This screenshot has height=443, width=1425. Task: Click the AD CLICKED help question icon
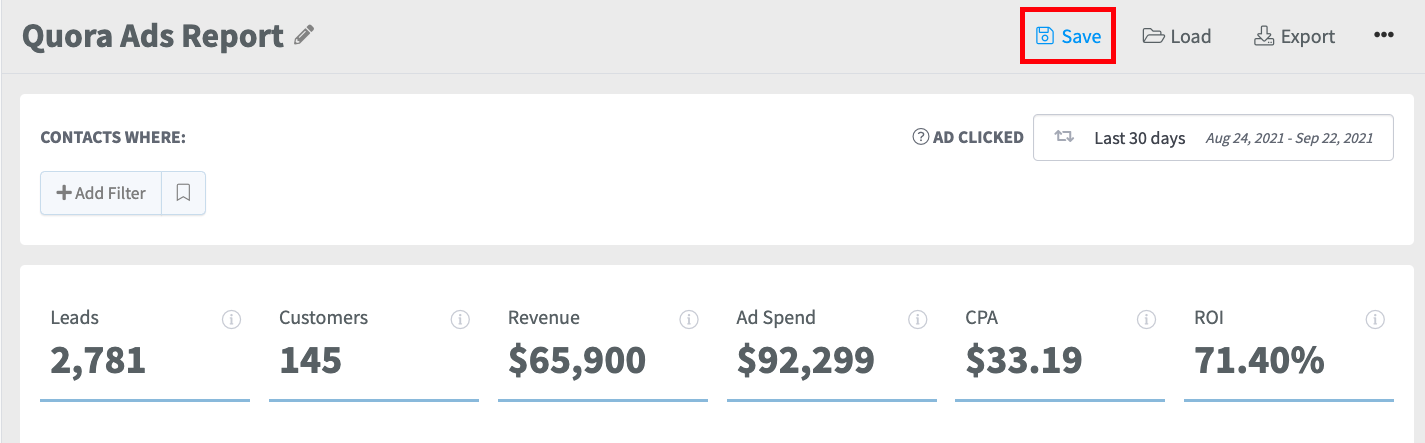coord(921,137)
